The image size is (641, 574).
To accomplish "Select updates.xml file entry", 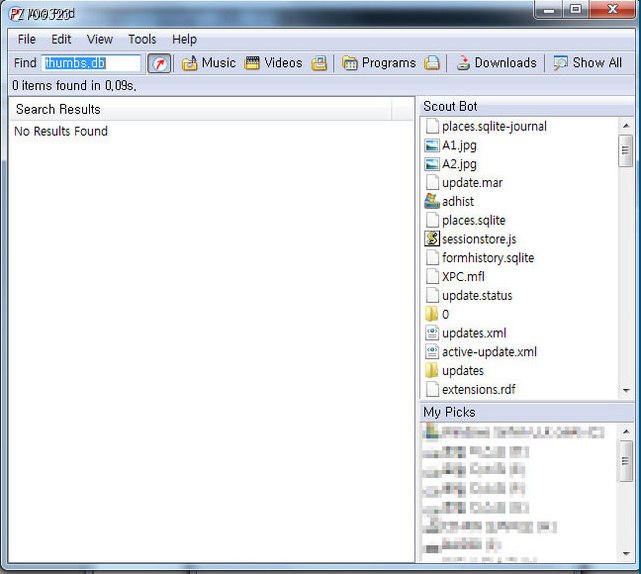I will point(475,333).
